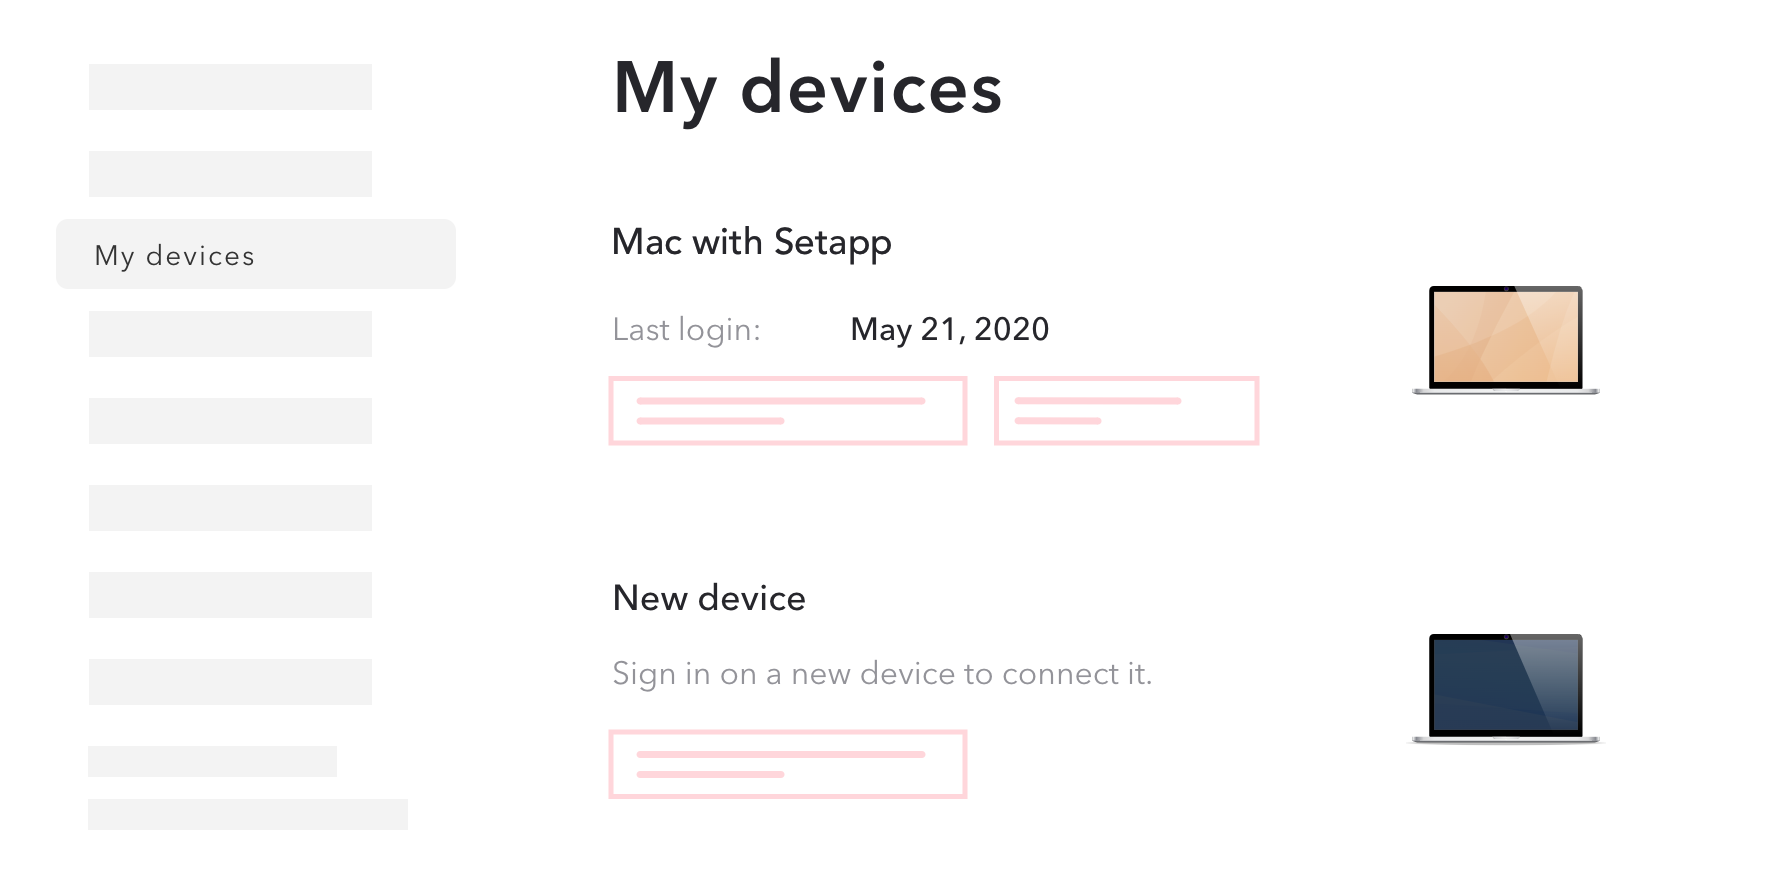Viewport: 1772px width, 892px height.
Task: Click the orange-screen laptop image
Action: pos(1506,340)
